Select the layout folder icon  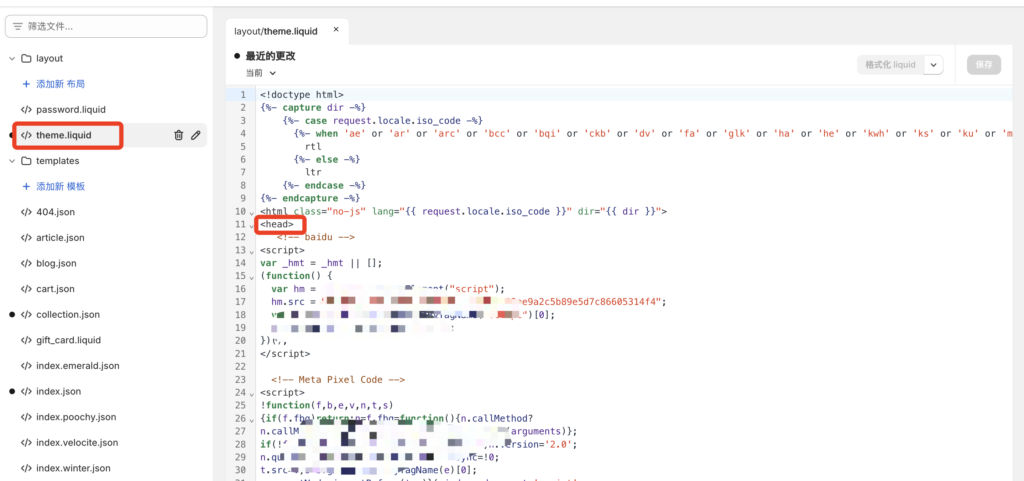(26, 58)
